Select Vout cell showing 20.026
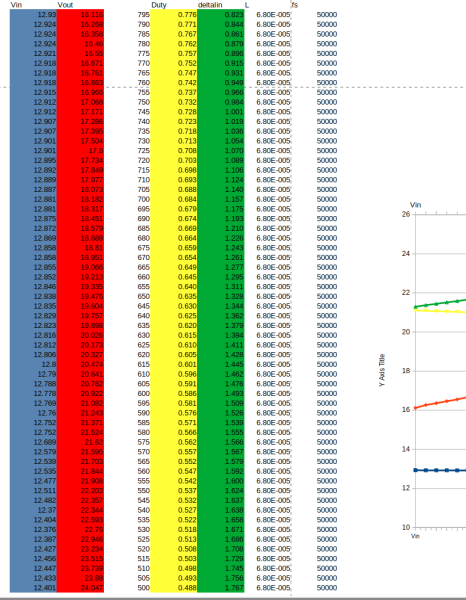Image resolution: width=466 pixels, height=600 pixels. click(80, 335)
